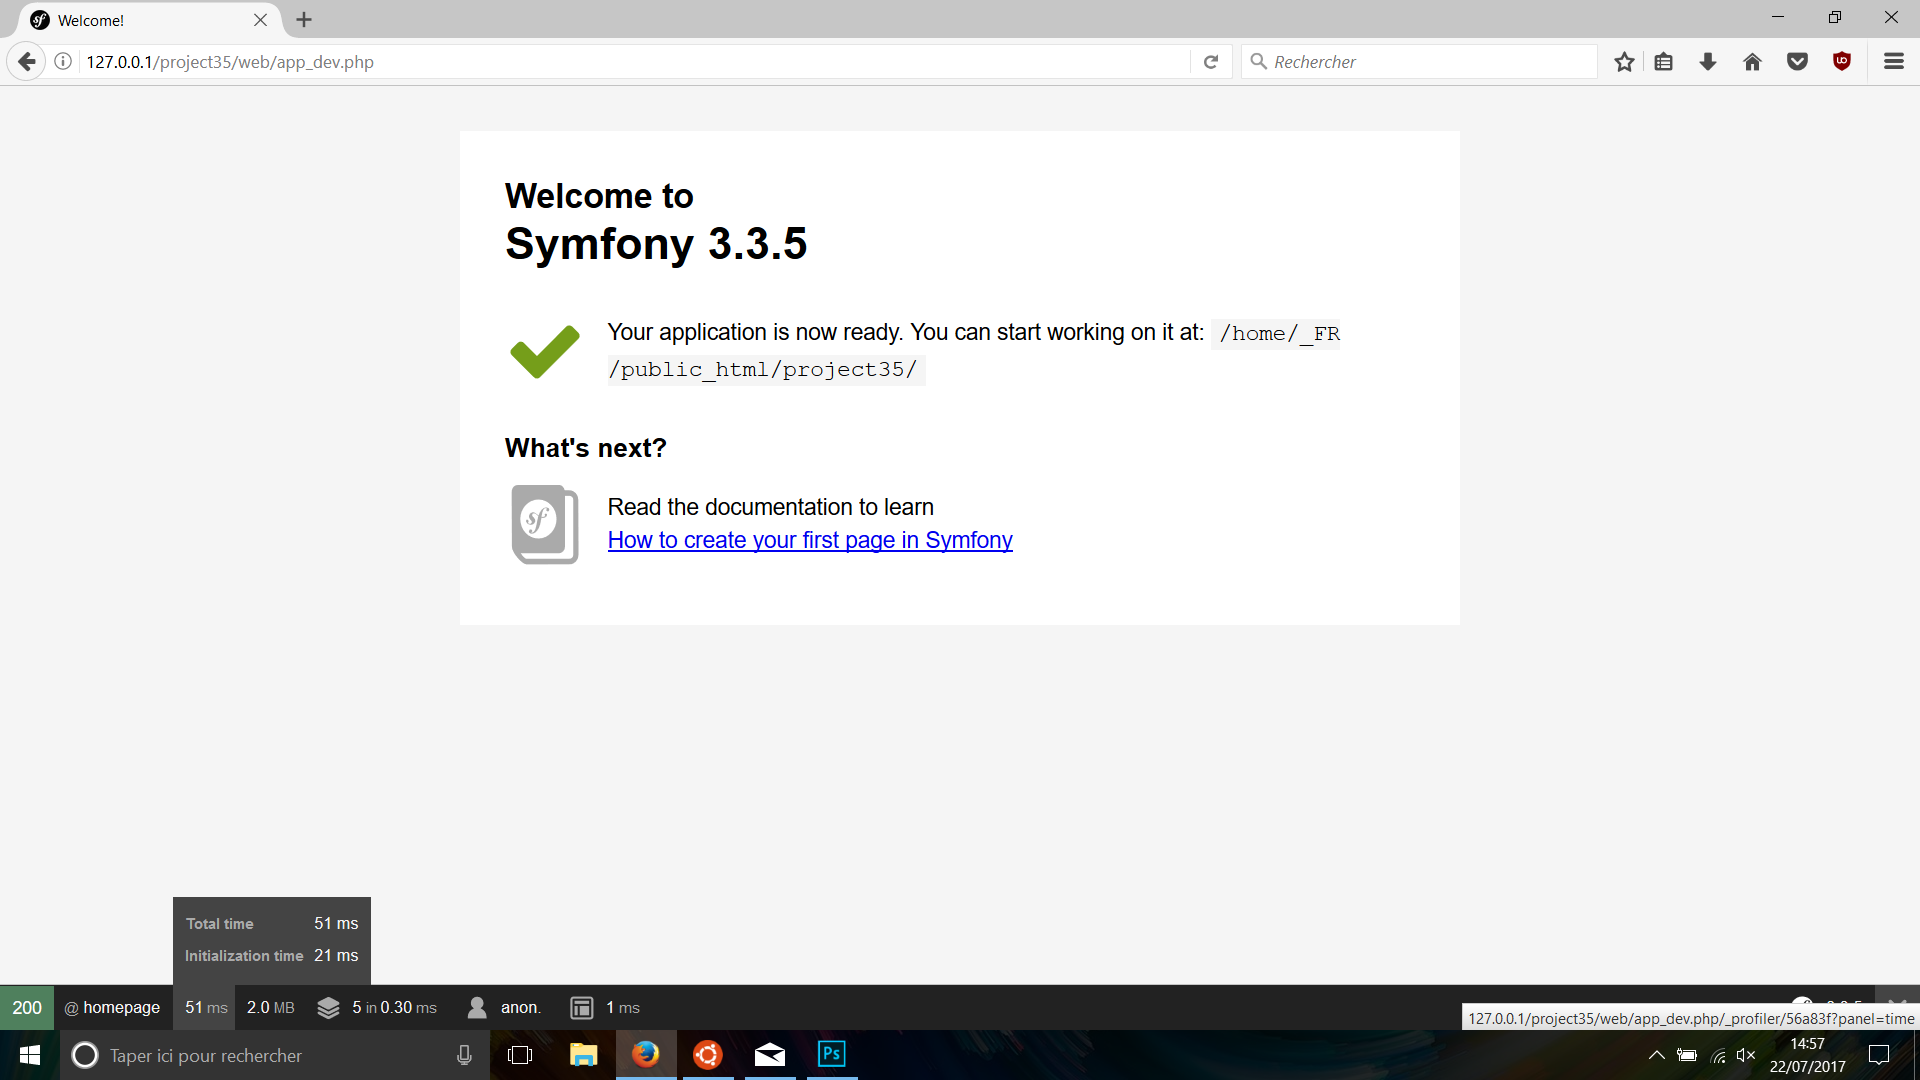
Task: Open the 51 ms time panel
Action: click(206, 1007)
